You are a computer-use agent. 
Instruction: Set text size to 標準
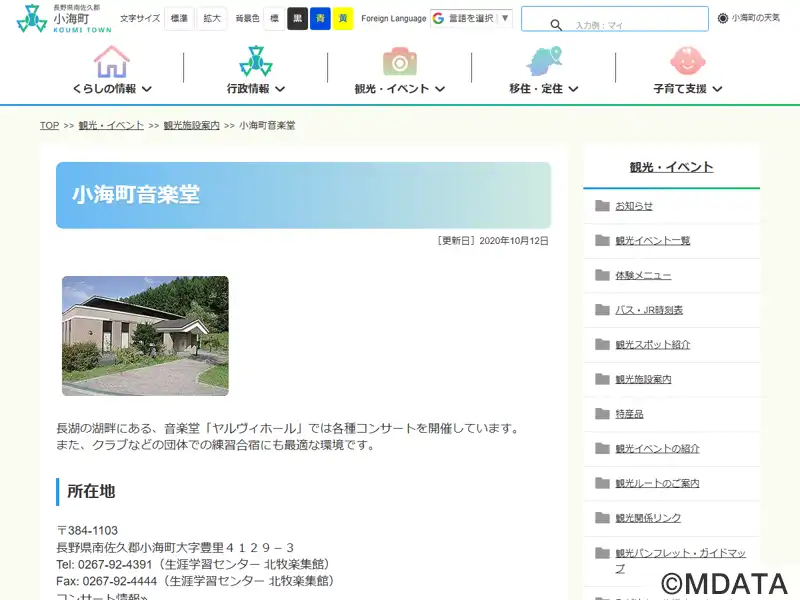[179, 19]
